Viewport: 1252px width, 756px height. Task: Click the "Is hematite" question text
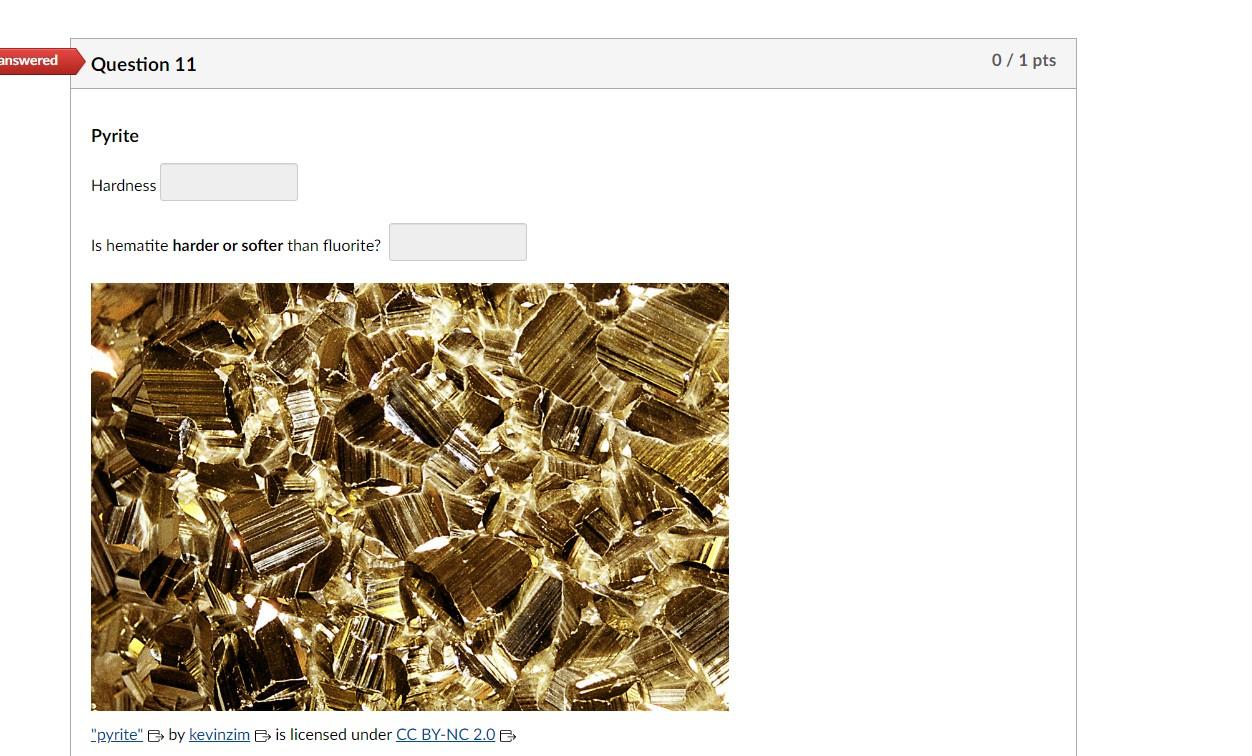click(130, 245)
